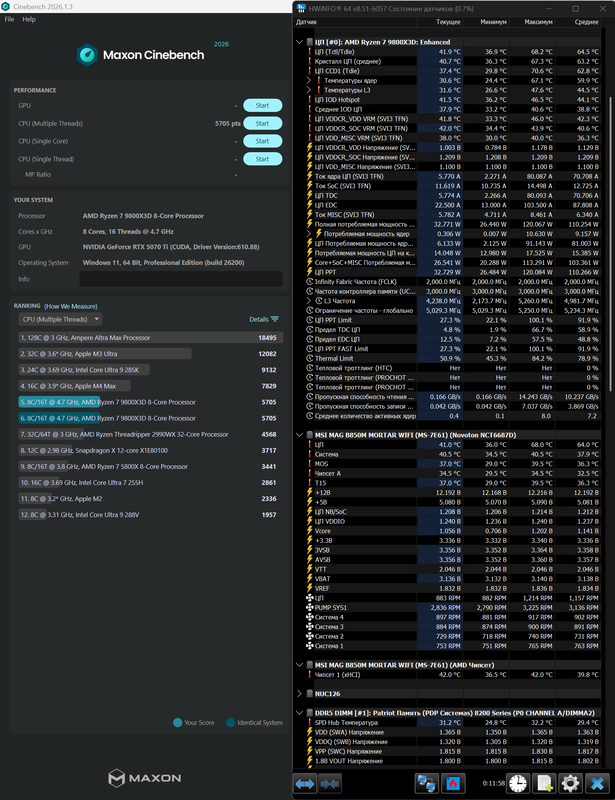Click the Датчик column header
The width and height of the screenshot is (615, 800).
tap(307, 22)
